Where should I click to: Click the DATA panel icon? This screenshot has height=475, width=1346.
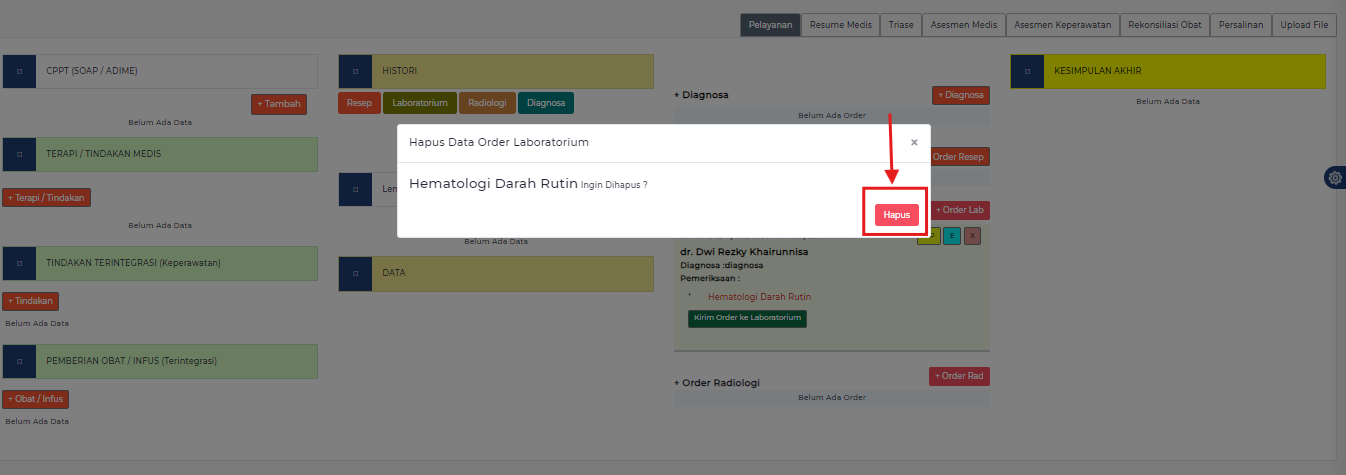click(355, 273)
